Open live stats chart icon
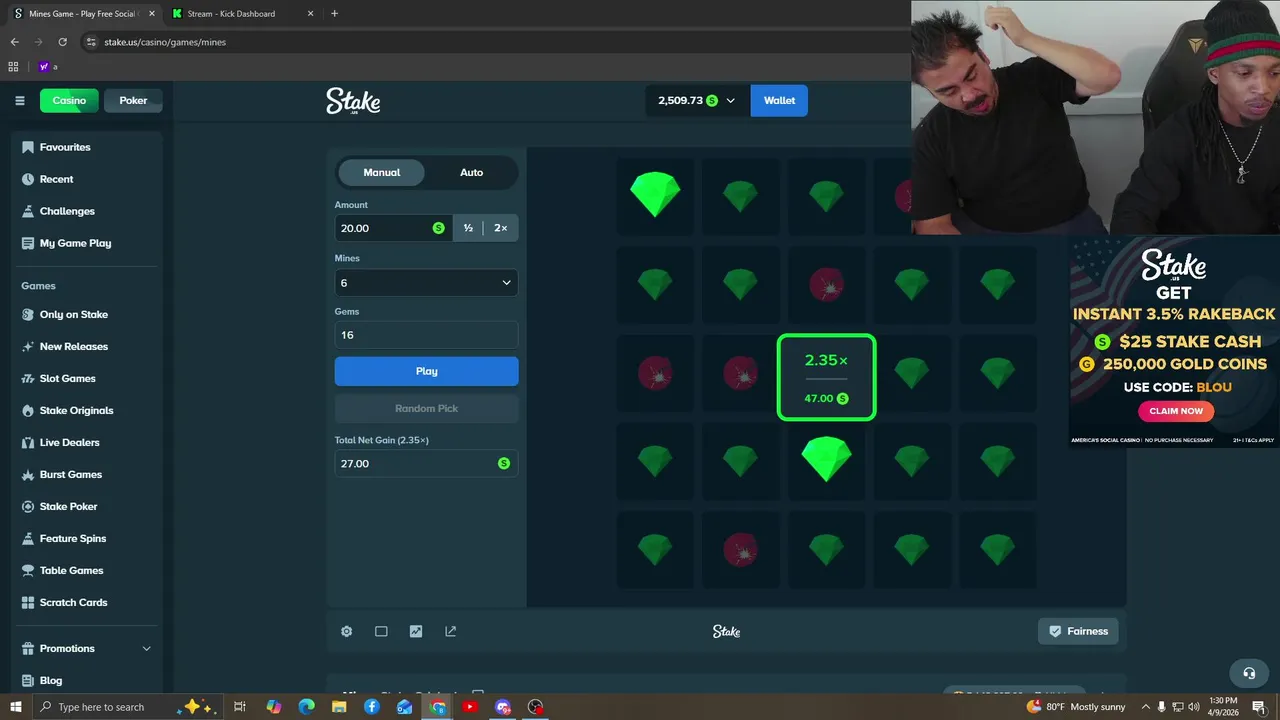The height and width of the screenshot is (720, 1280). 416,631
